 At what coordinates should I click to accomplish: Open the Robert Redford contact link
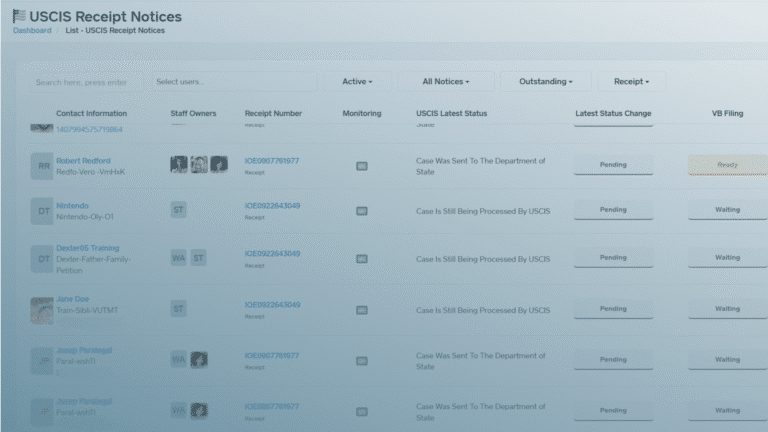click(83, 160)
